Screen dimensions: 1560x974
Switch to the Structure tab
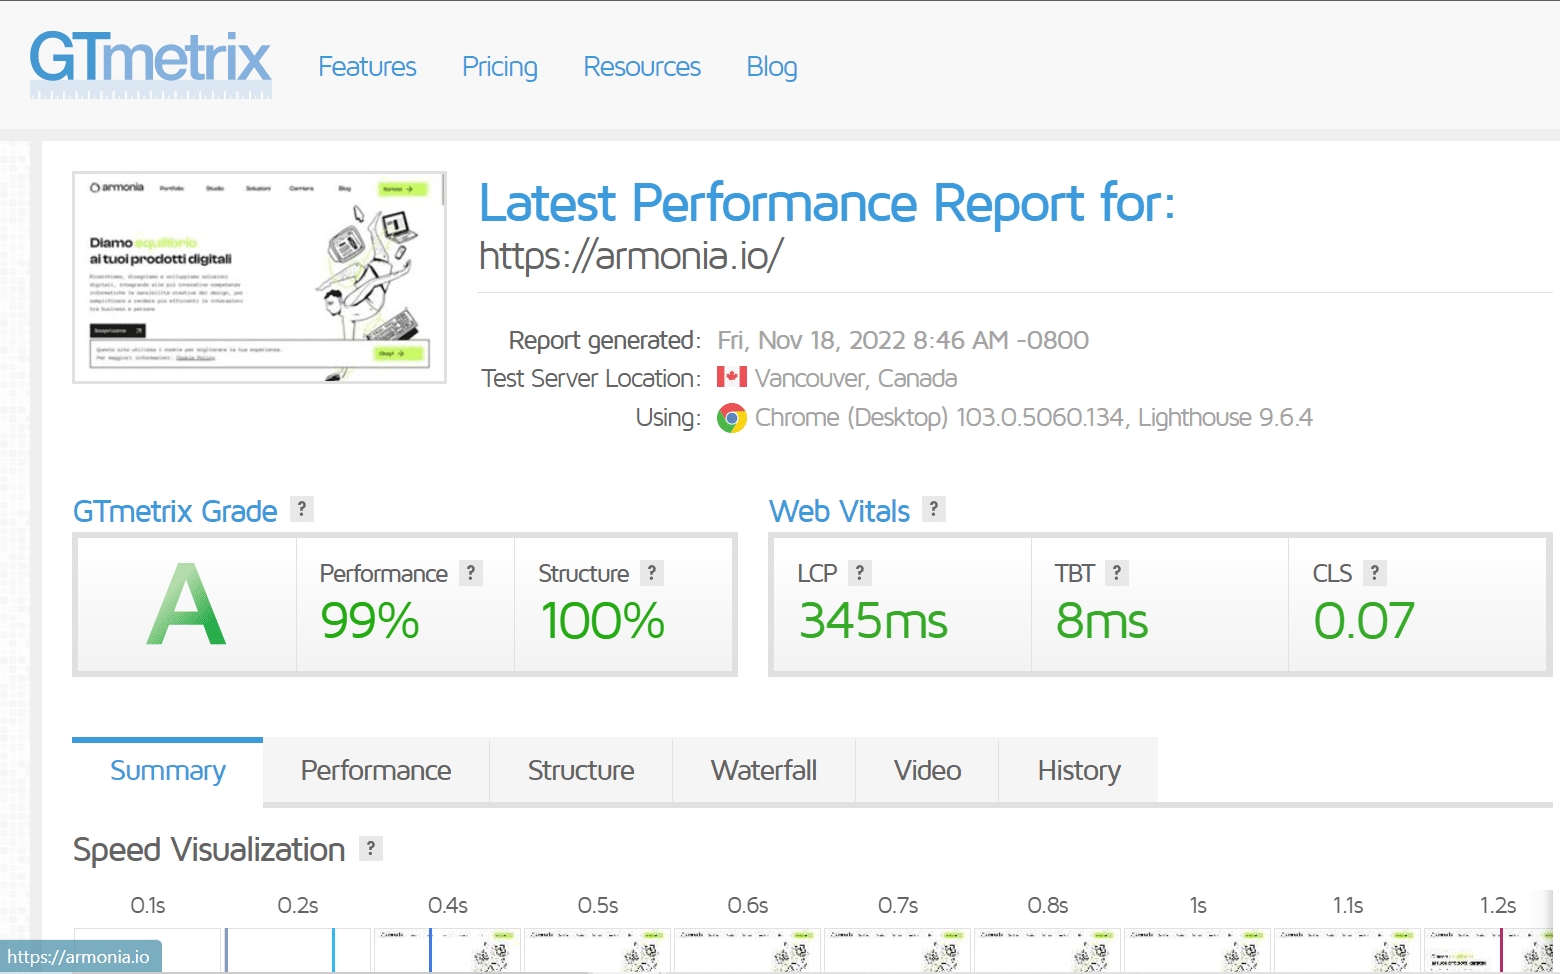pos(581,770)
